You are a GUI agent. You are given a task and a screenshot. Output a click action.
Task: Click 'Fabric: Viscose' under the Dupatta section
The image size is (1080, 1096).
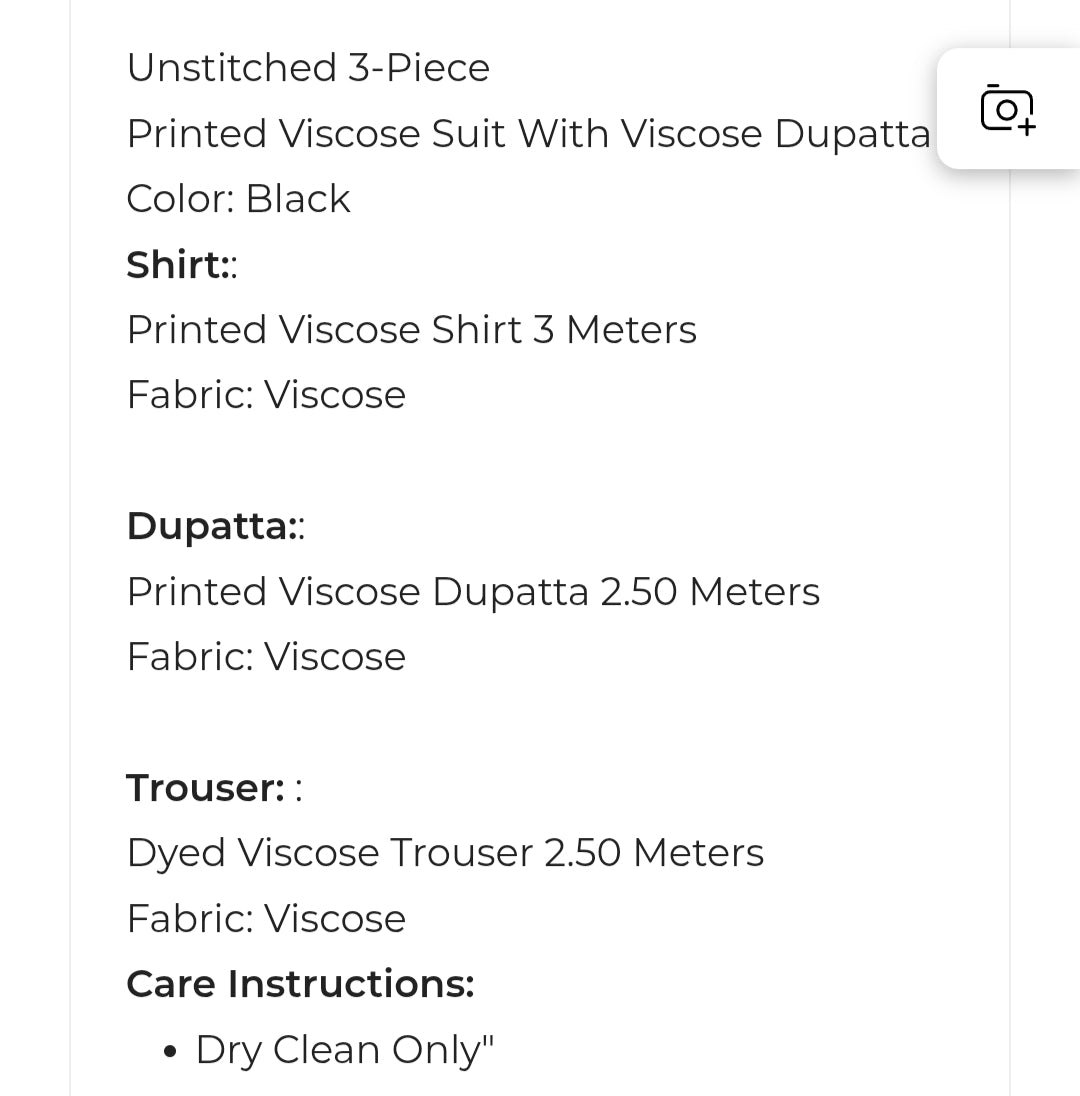pos(266,657)
